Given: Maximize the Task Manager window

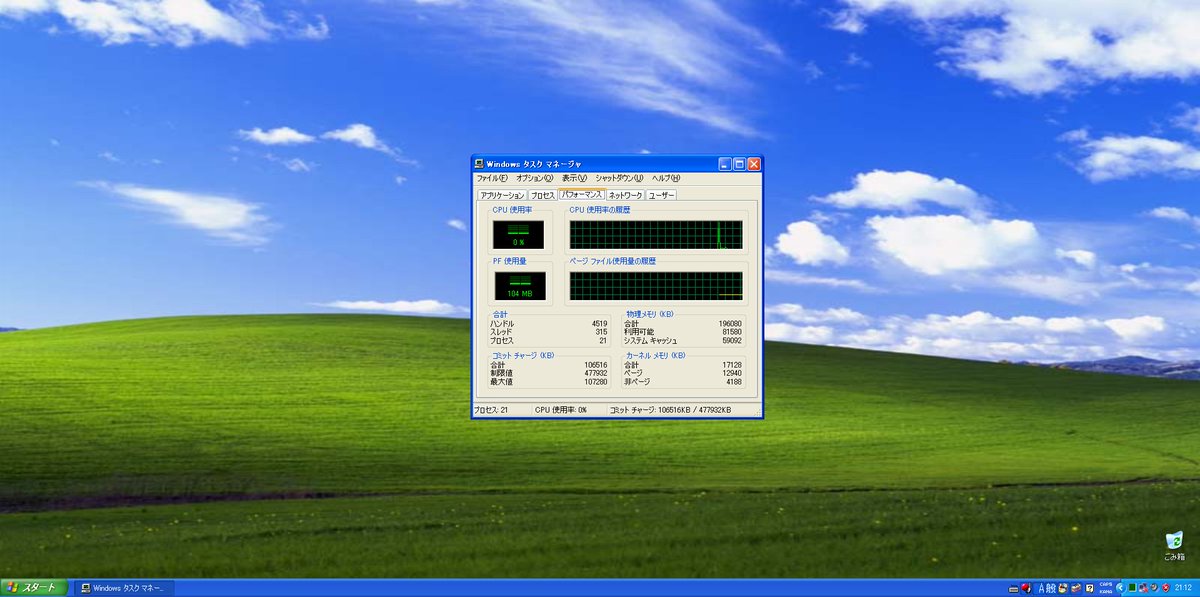Looking at the screenshot, I should point(740,163).
